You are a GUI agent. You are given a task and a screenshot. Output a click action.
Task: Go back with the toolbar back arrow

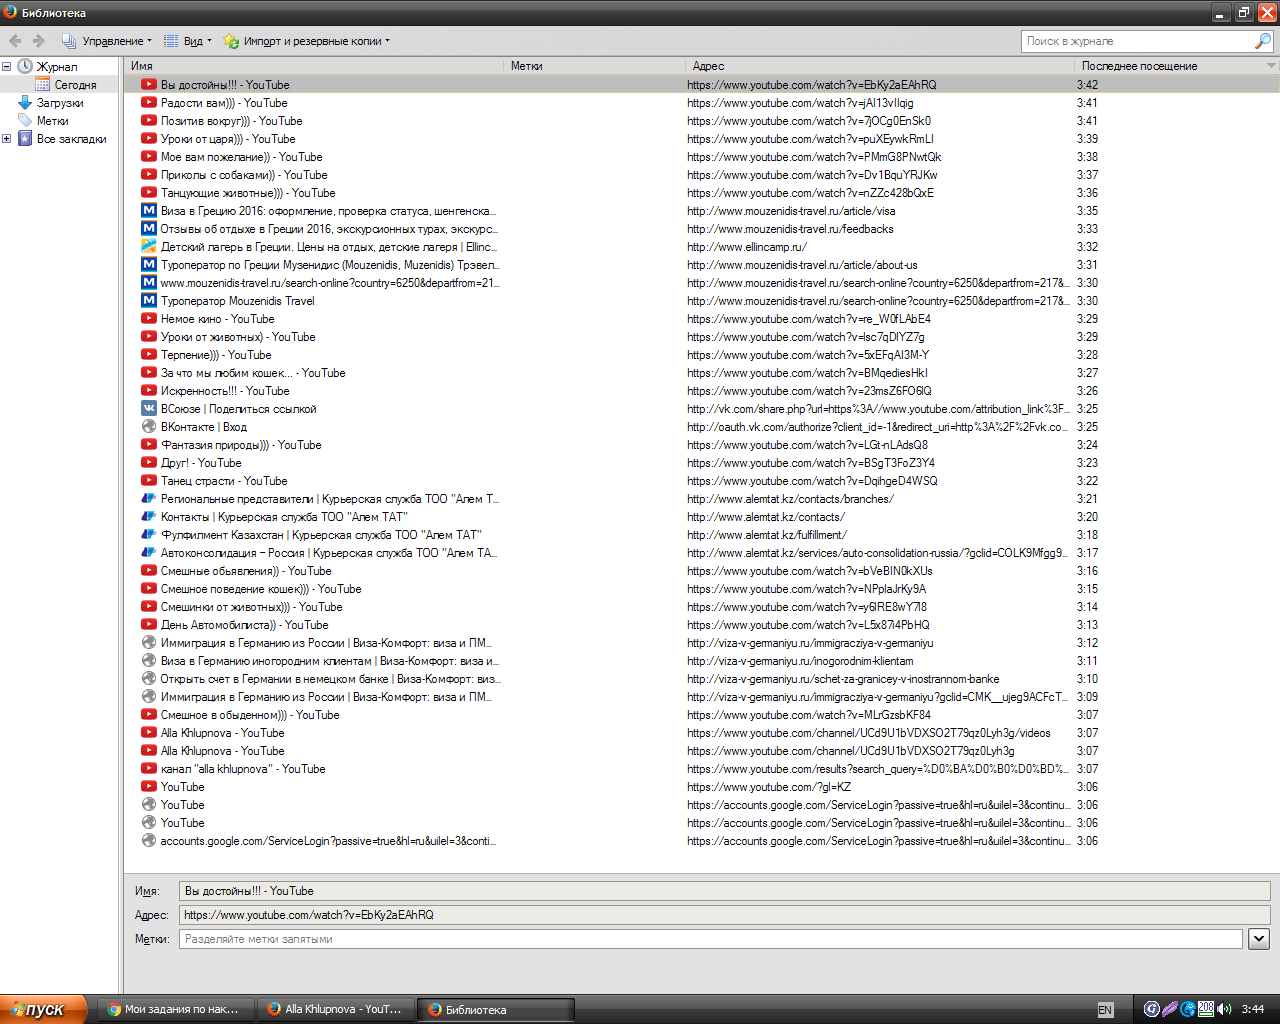(x=15, y=41)
